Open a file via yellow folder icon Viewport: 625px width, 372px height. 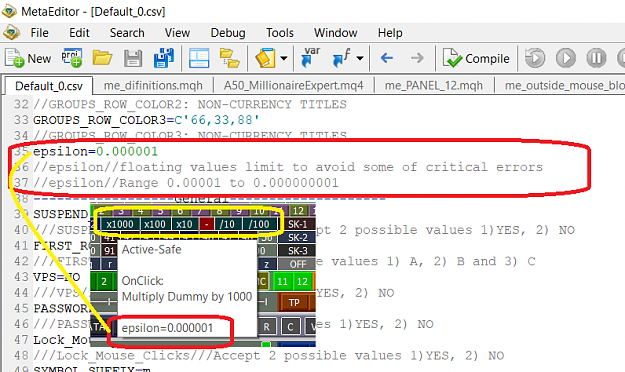(x=102, y=58)
